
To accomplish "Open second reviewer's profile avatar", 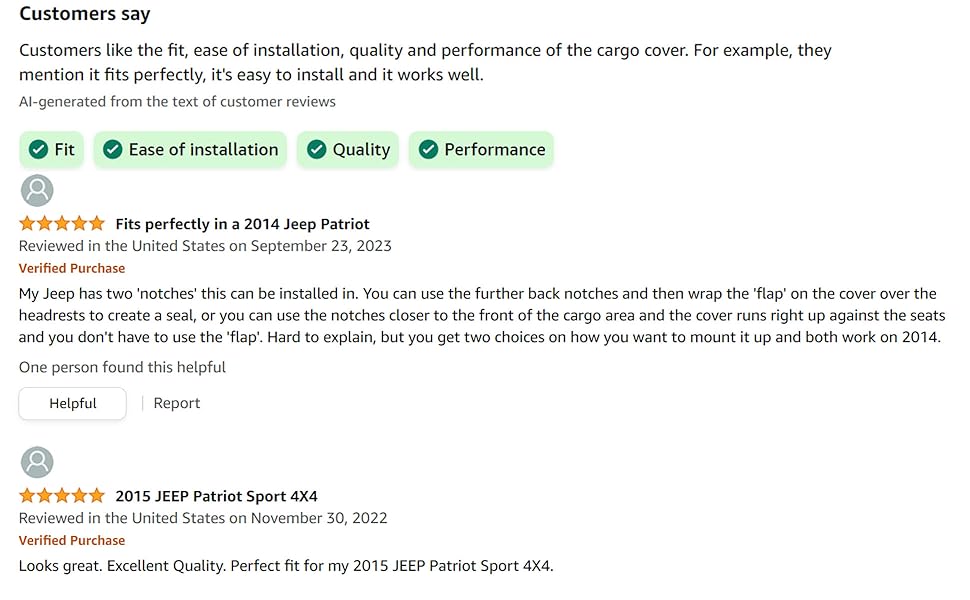I will pyautogui.click(x=37, y=462).
